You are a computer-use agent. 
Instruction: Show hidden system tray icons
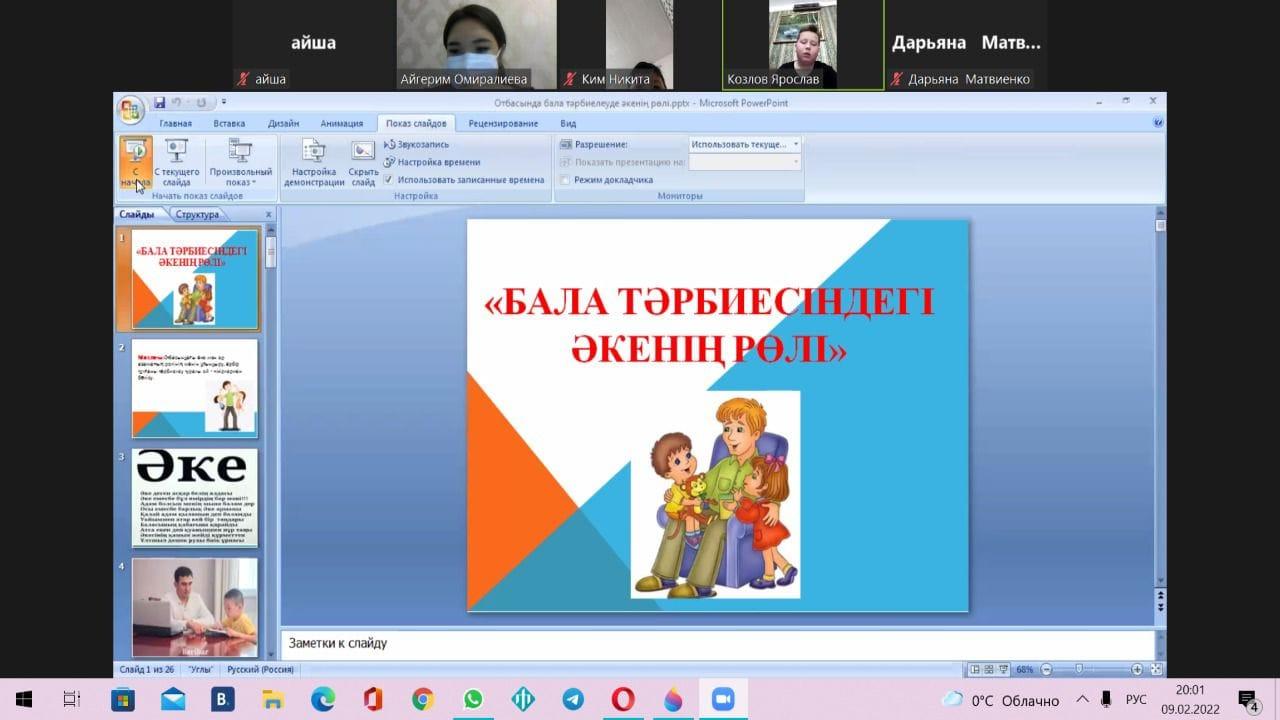1082,699
